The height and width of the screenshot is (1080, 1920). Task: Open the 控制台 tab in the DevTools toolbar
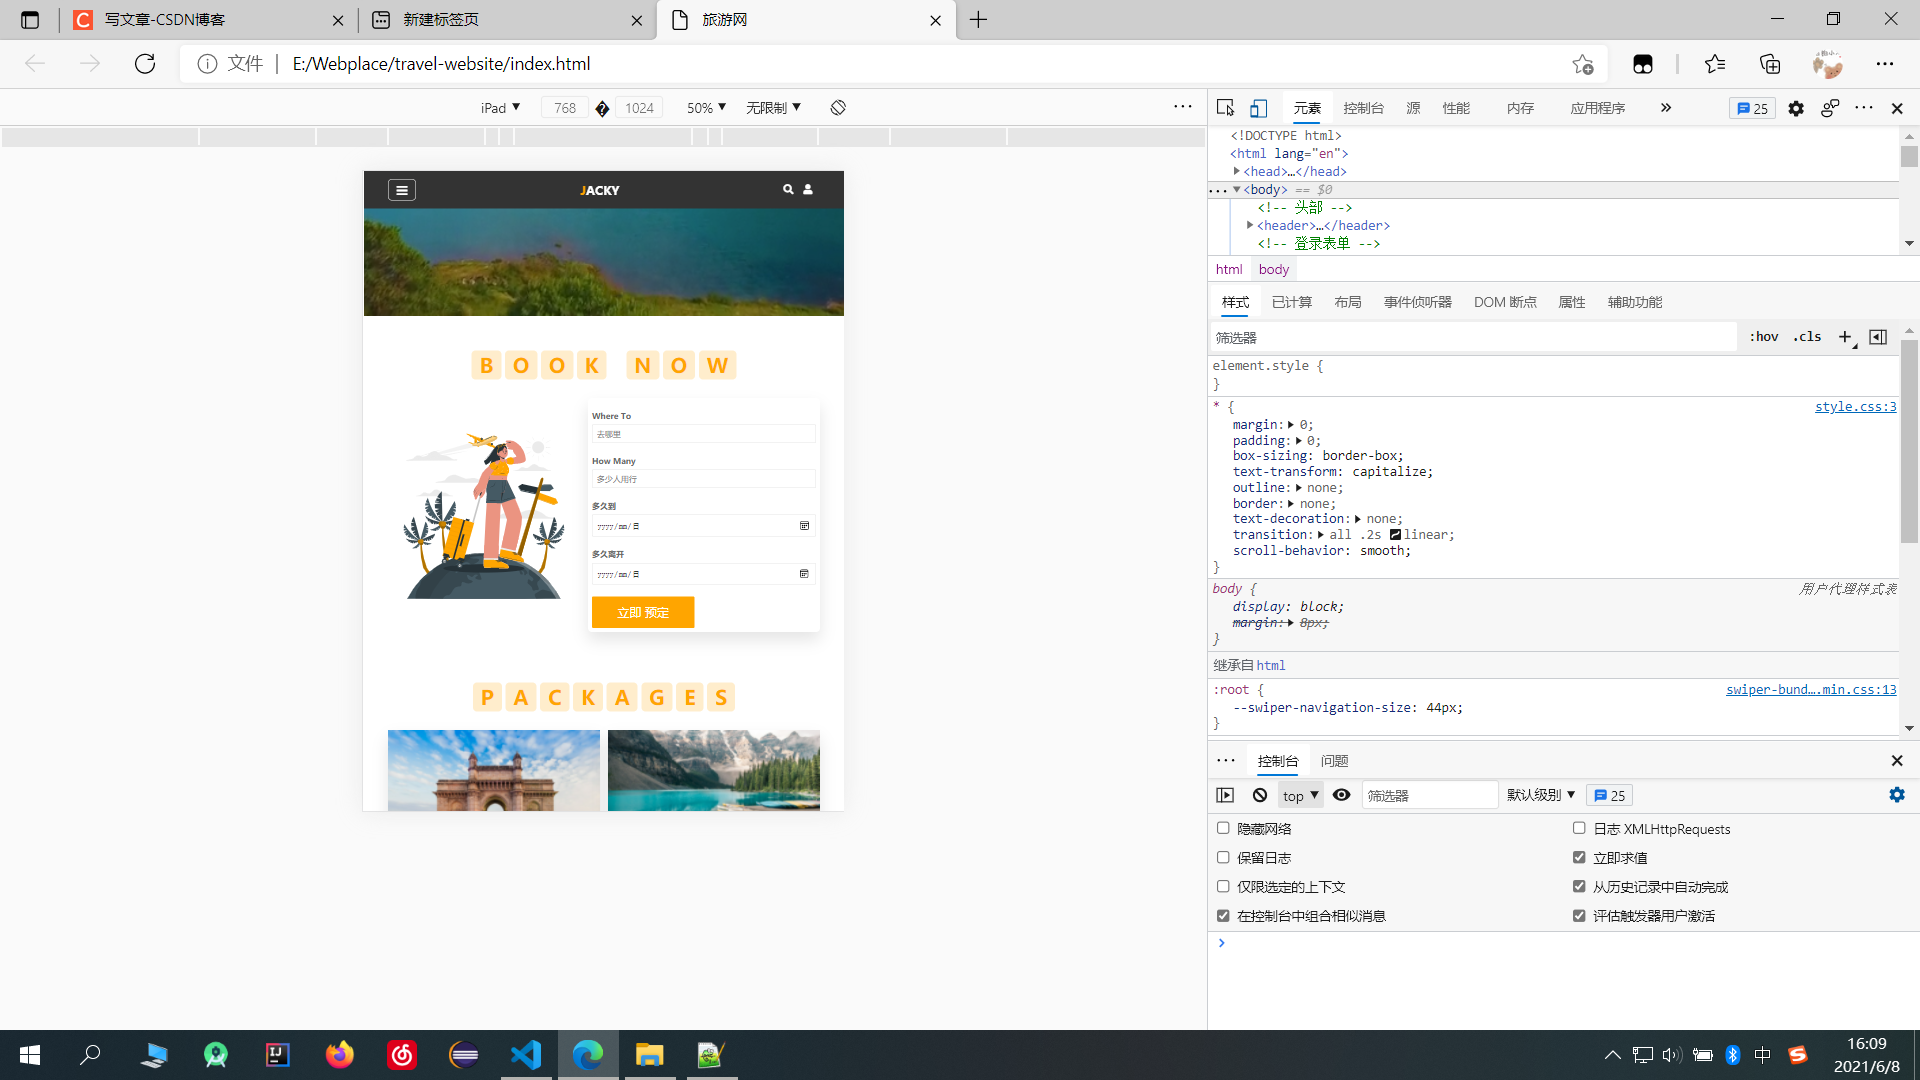click(x=1363, y=108)
